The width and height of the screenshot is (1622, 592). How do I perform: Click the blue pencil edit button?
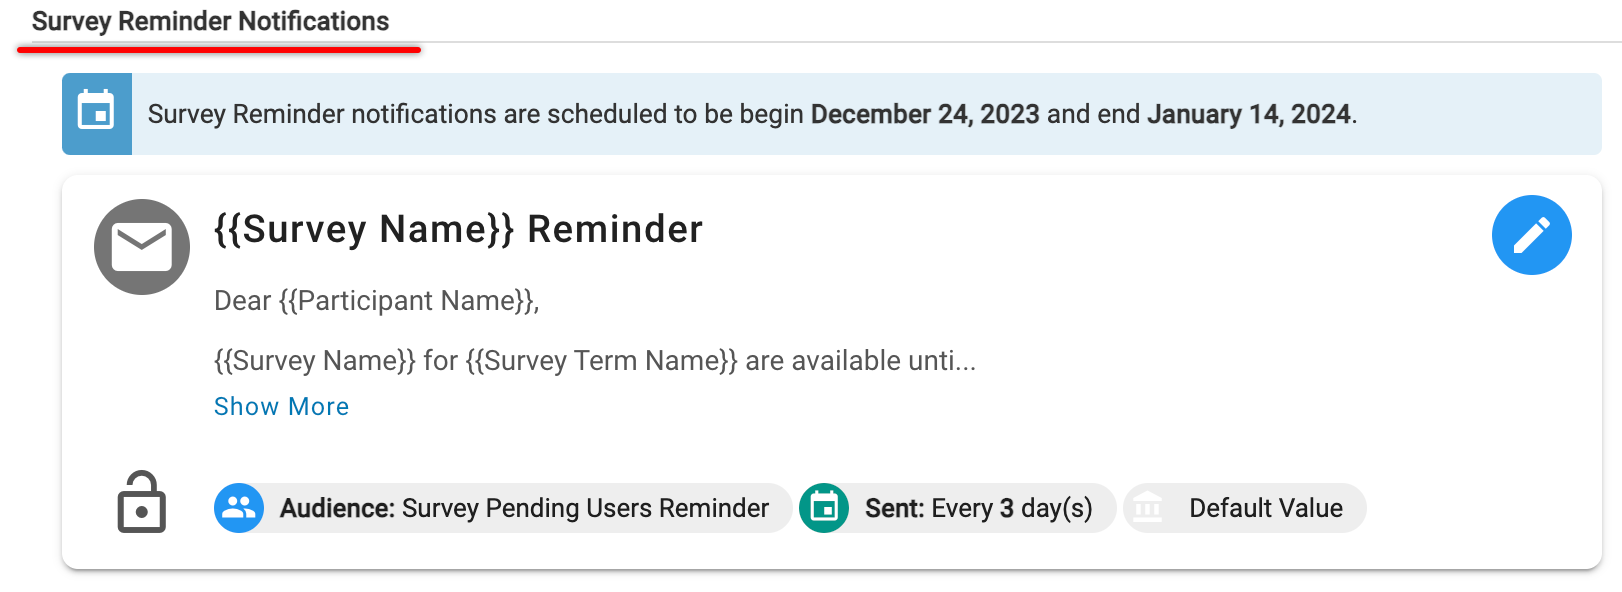tap(1531, 235)
